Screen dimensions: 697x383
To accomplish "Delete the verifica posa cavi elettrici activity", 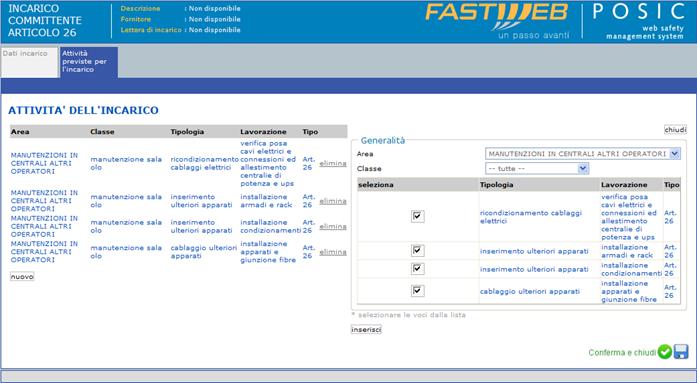I will (332, 163).
